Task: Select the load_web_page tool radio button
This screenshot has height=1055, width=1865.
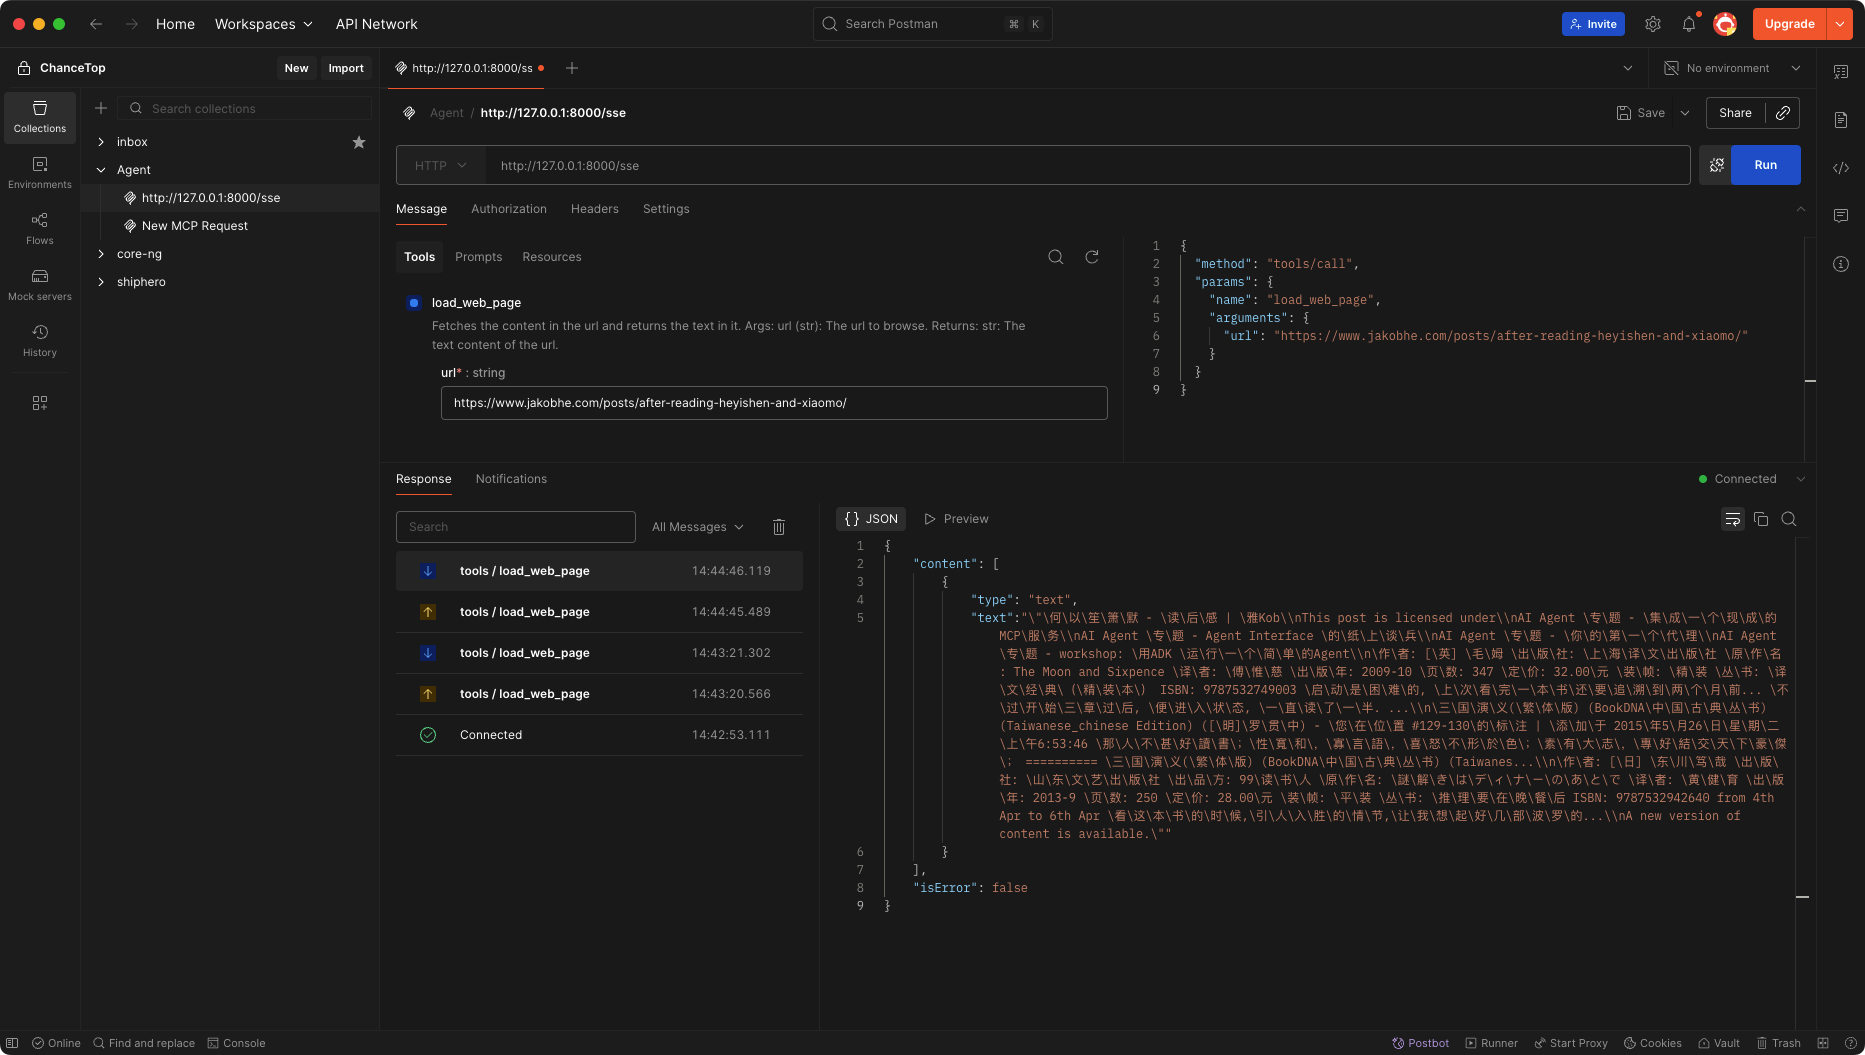Action: [x=414, y=303]
